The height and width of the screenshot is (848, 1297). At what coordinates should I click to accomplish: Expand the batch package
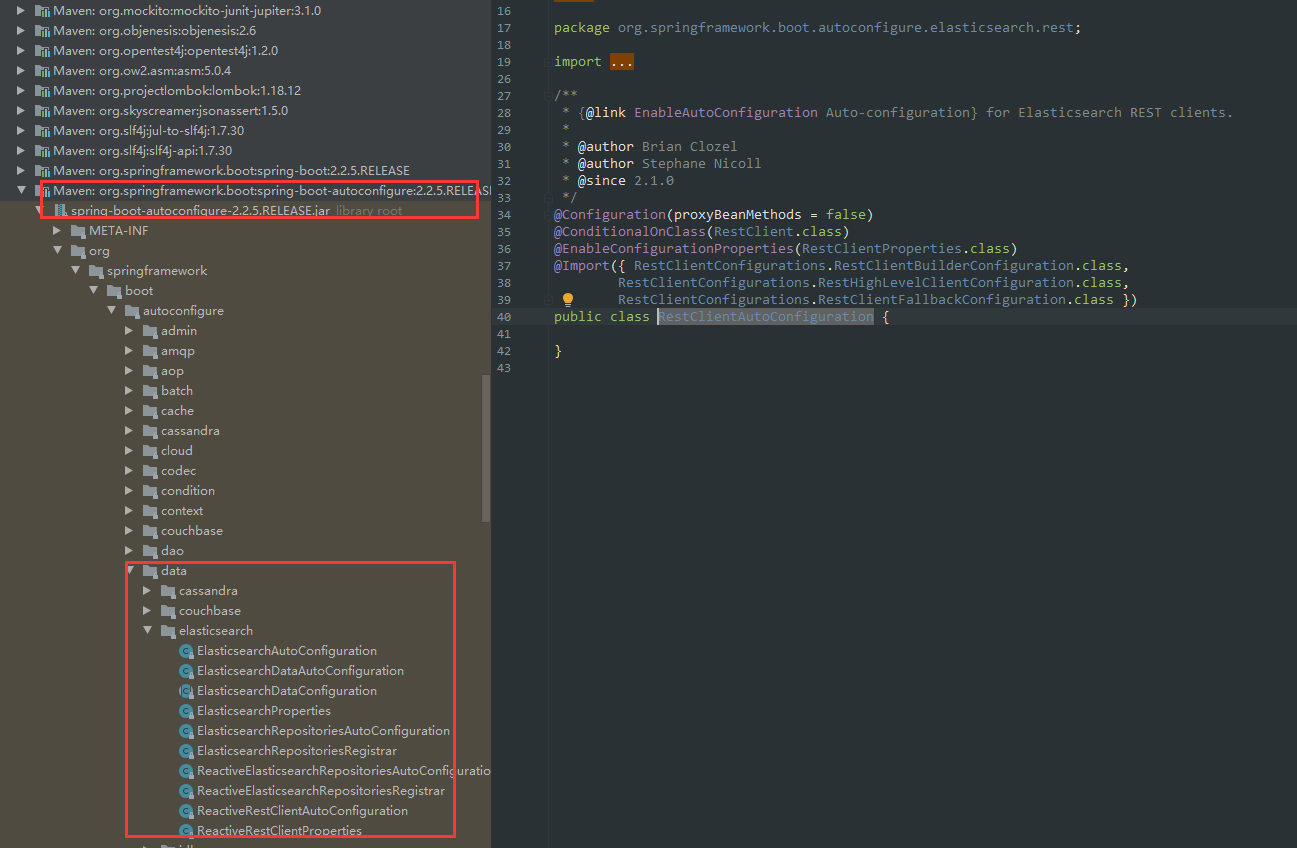point(130,391)
